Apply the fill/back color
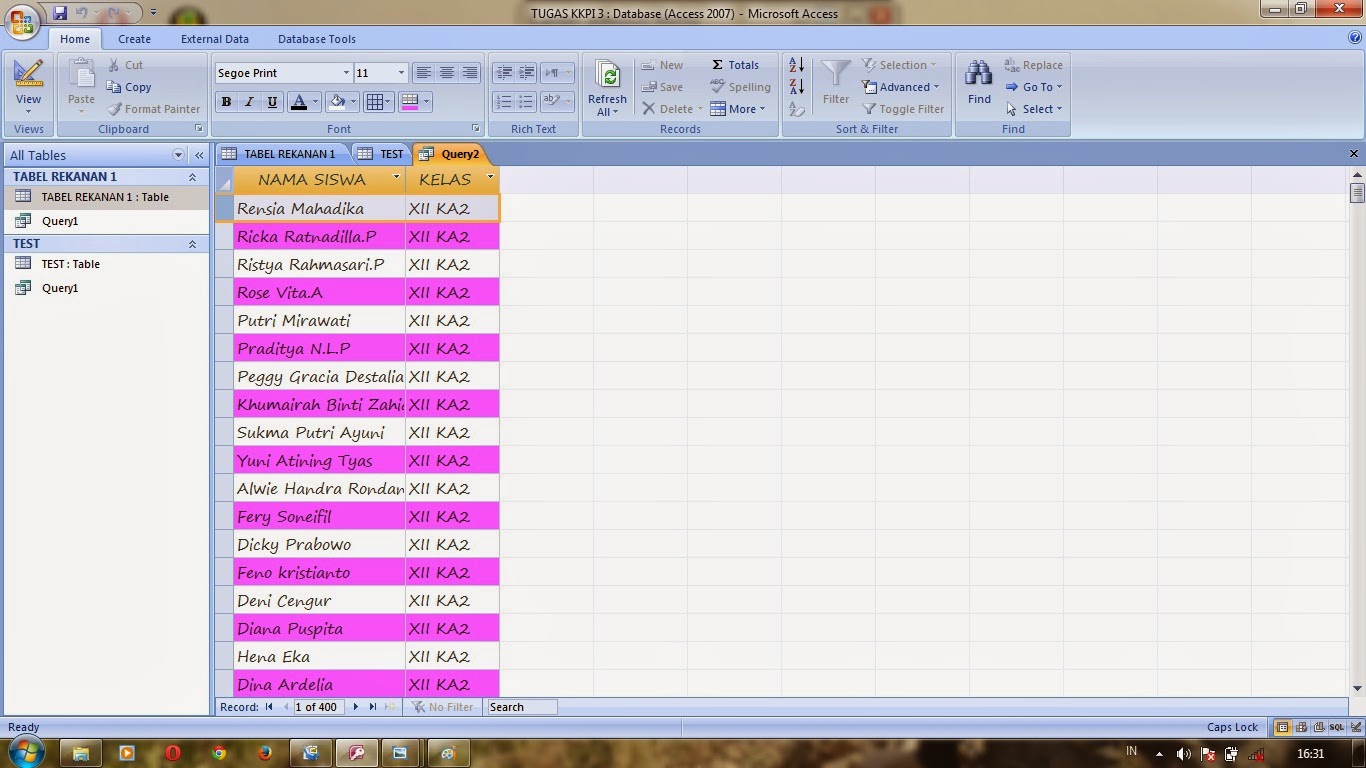1366x768 pixels. click(x=338, y=101)
